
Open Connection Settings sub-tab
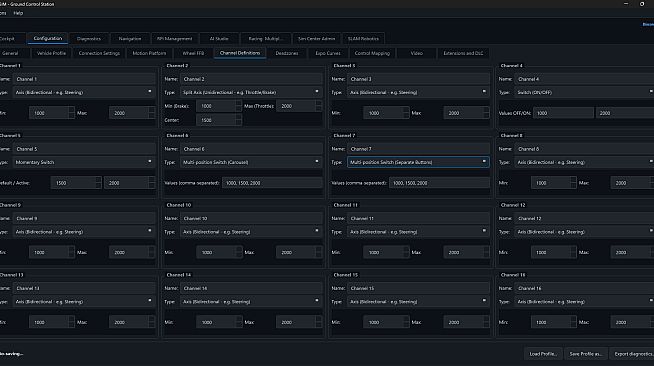tap(99, 53)
